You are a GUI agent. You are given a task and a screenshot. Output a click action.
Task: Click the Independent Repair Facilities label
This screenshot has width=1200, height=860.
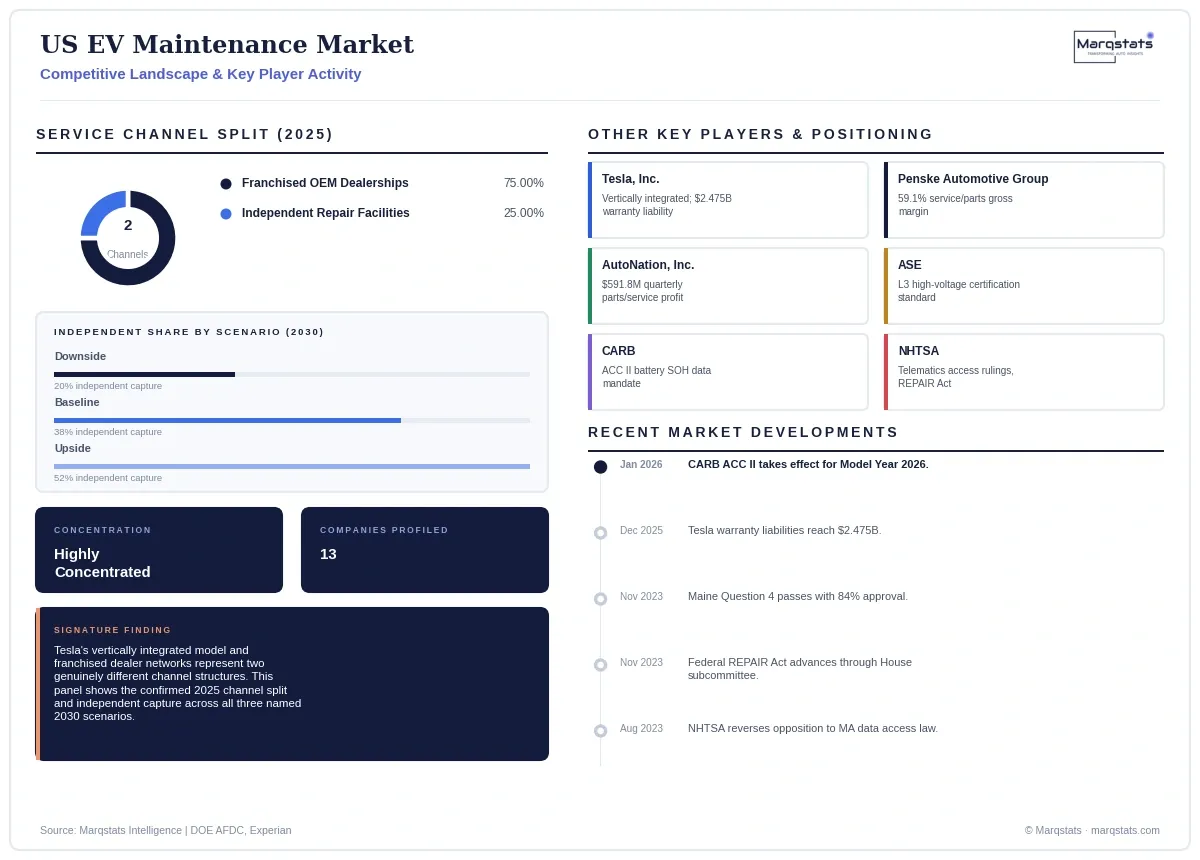click(326, 213)
